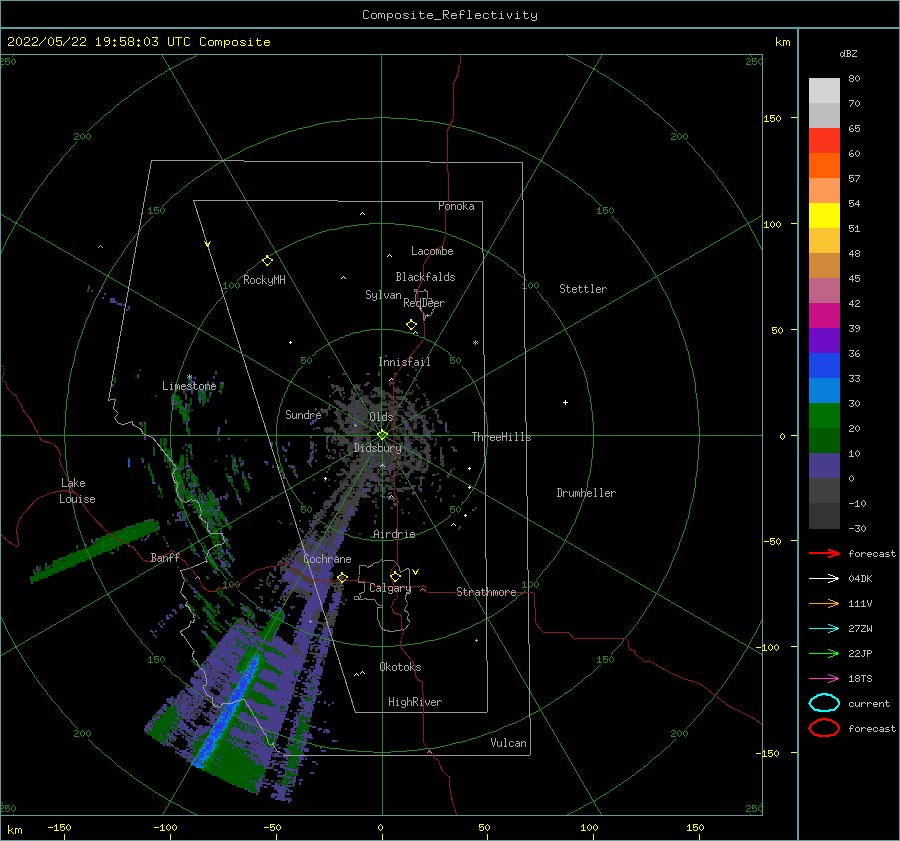Click the yellow diamond marker at Cochrane

click(x=343, y=577)
